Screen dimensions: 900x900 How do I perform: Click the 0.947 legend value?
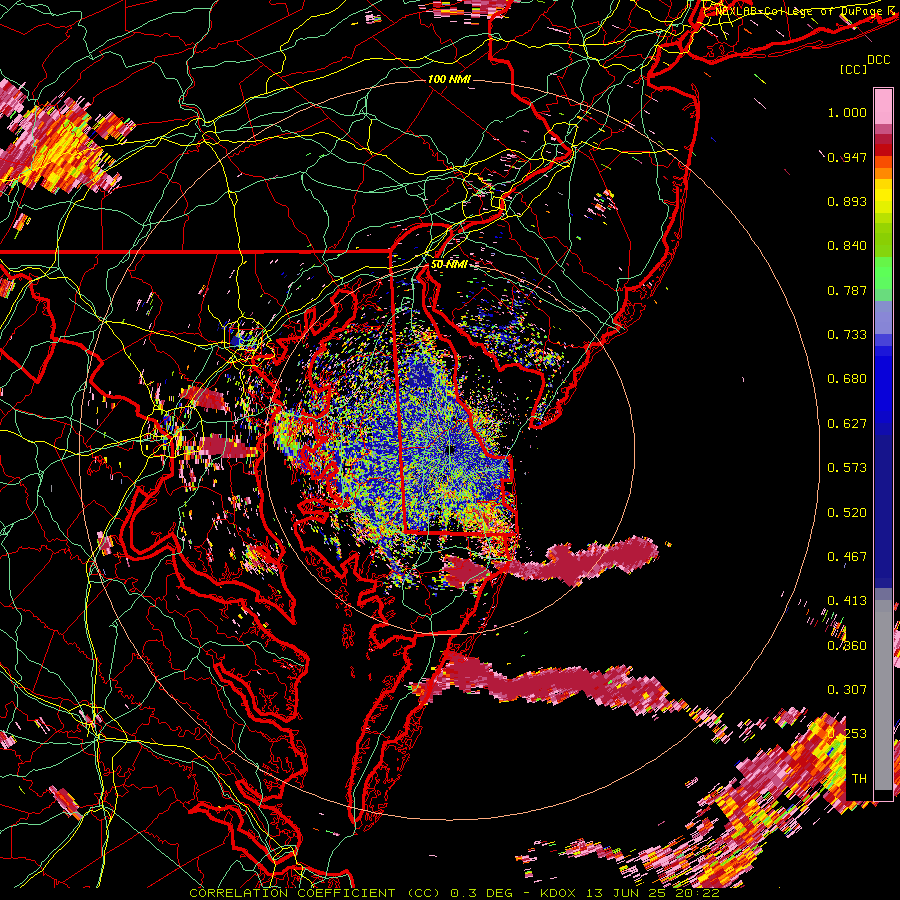coord(847,157)
